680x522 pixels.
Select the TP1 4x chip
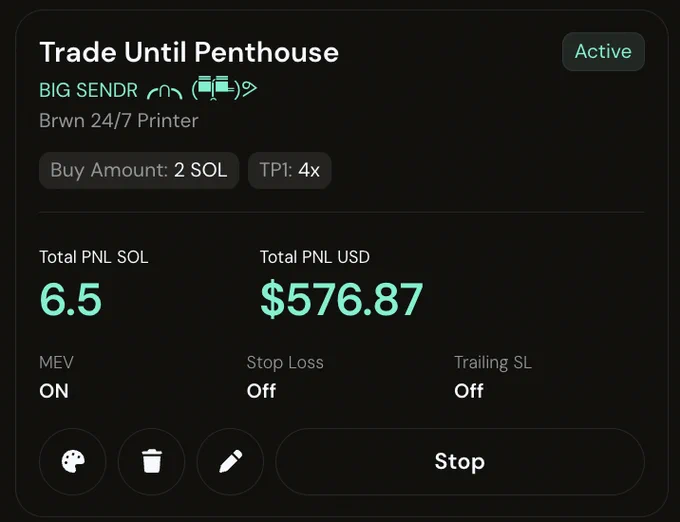[x=290, y=170]
